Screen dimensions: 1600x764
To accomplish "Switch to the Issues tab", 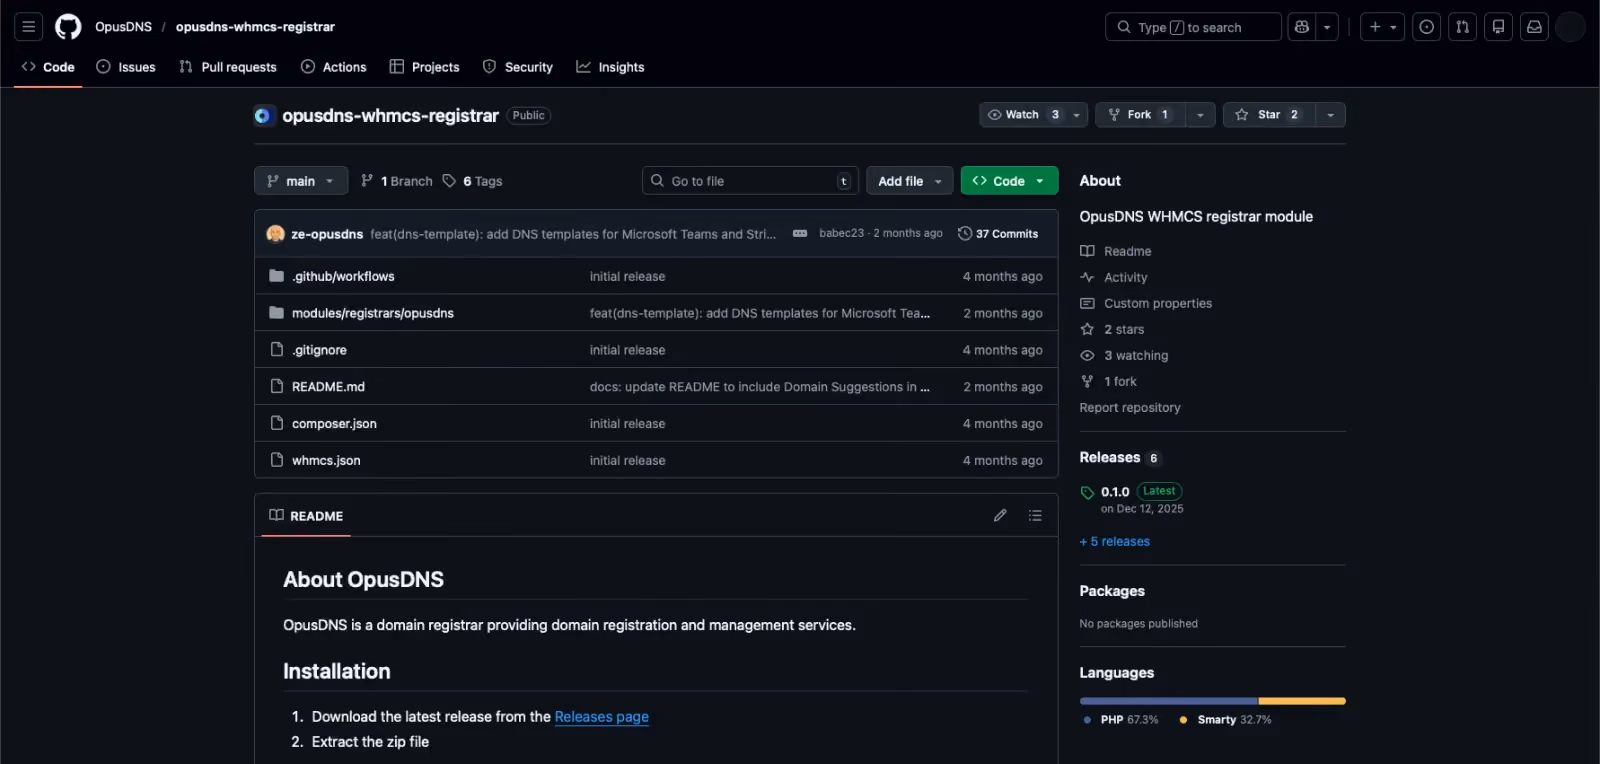I will (126, 67).
